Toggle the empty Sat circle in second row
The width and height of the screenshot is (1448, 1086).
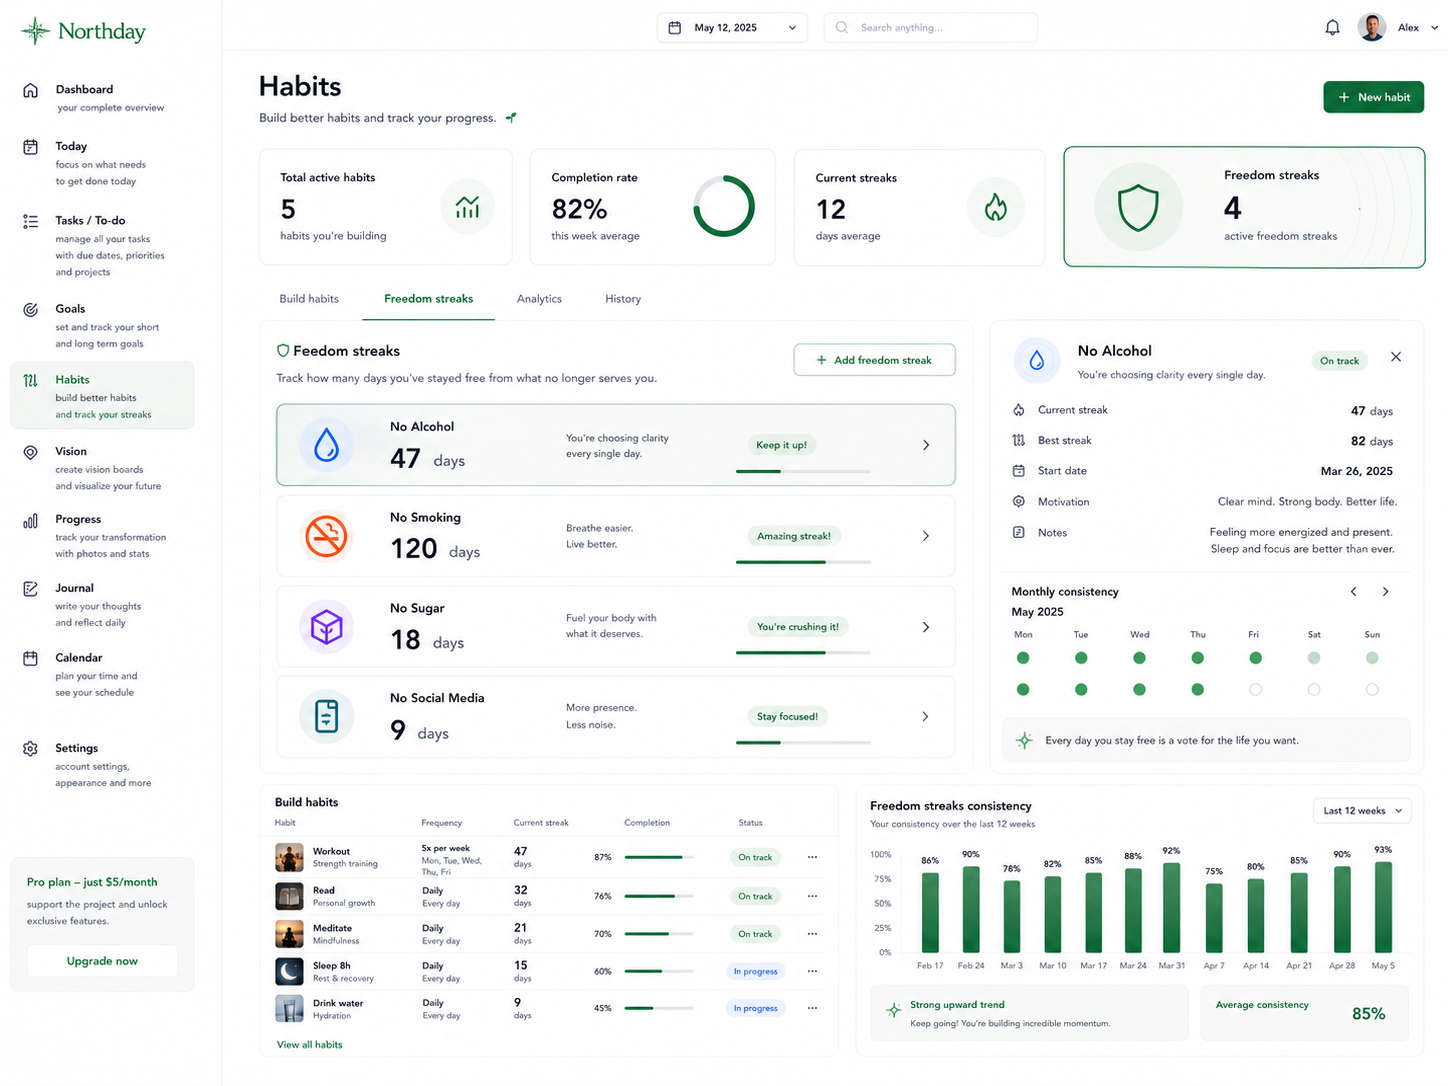pos(1314,690)
